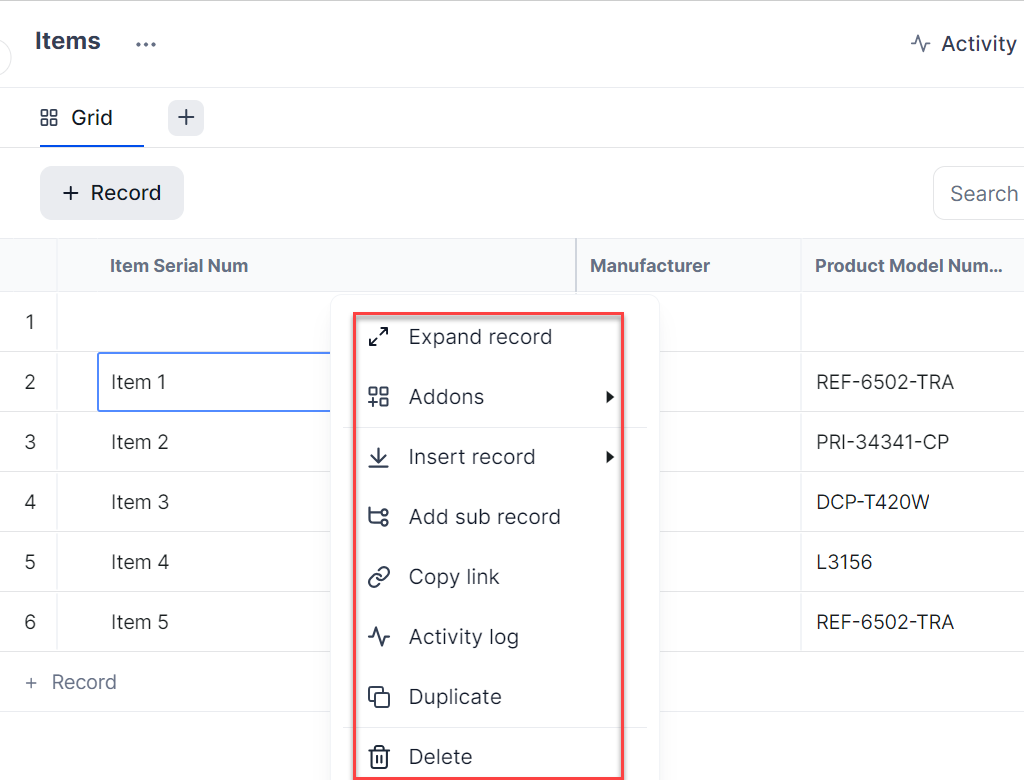Screen dimensions: 1024x780
Task: Click the Addons grid-plus icon
Action: 379,397
